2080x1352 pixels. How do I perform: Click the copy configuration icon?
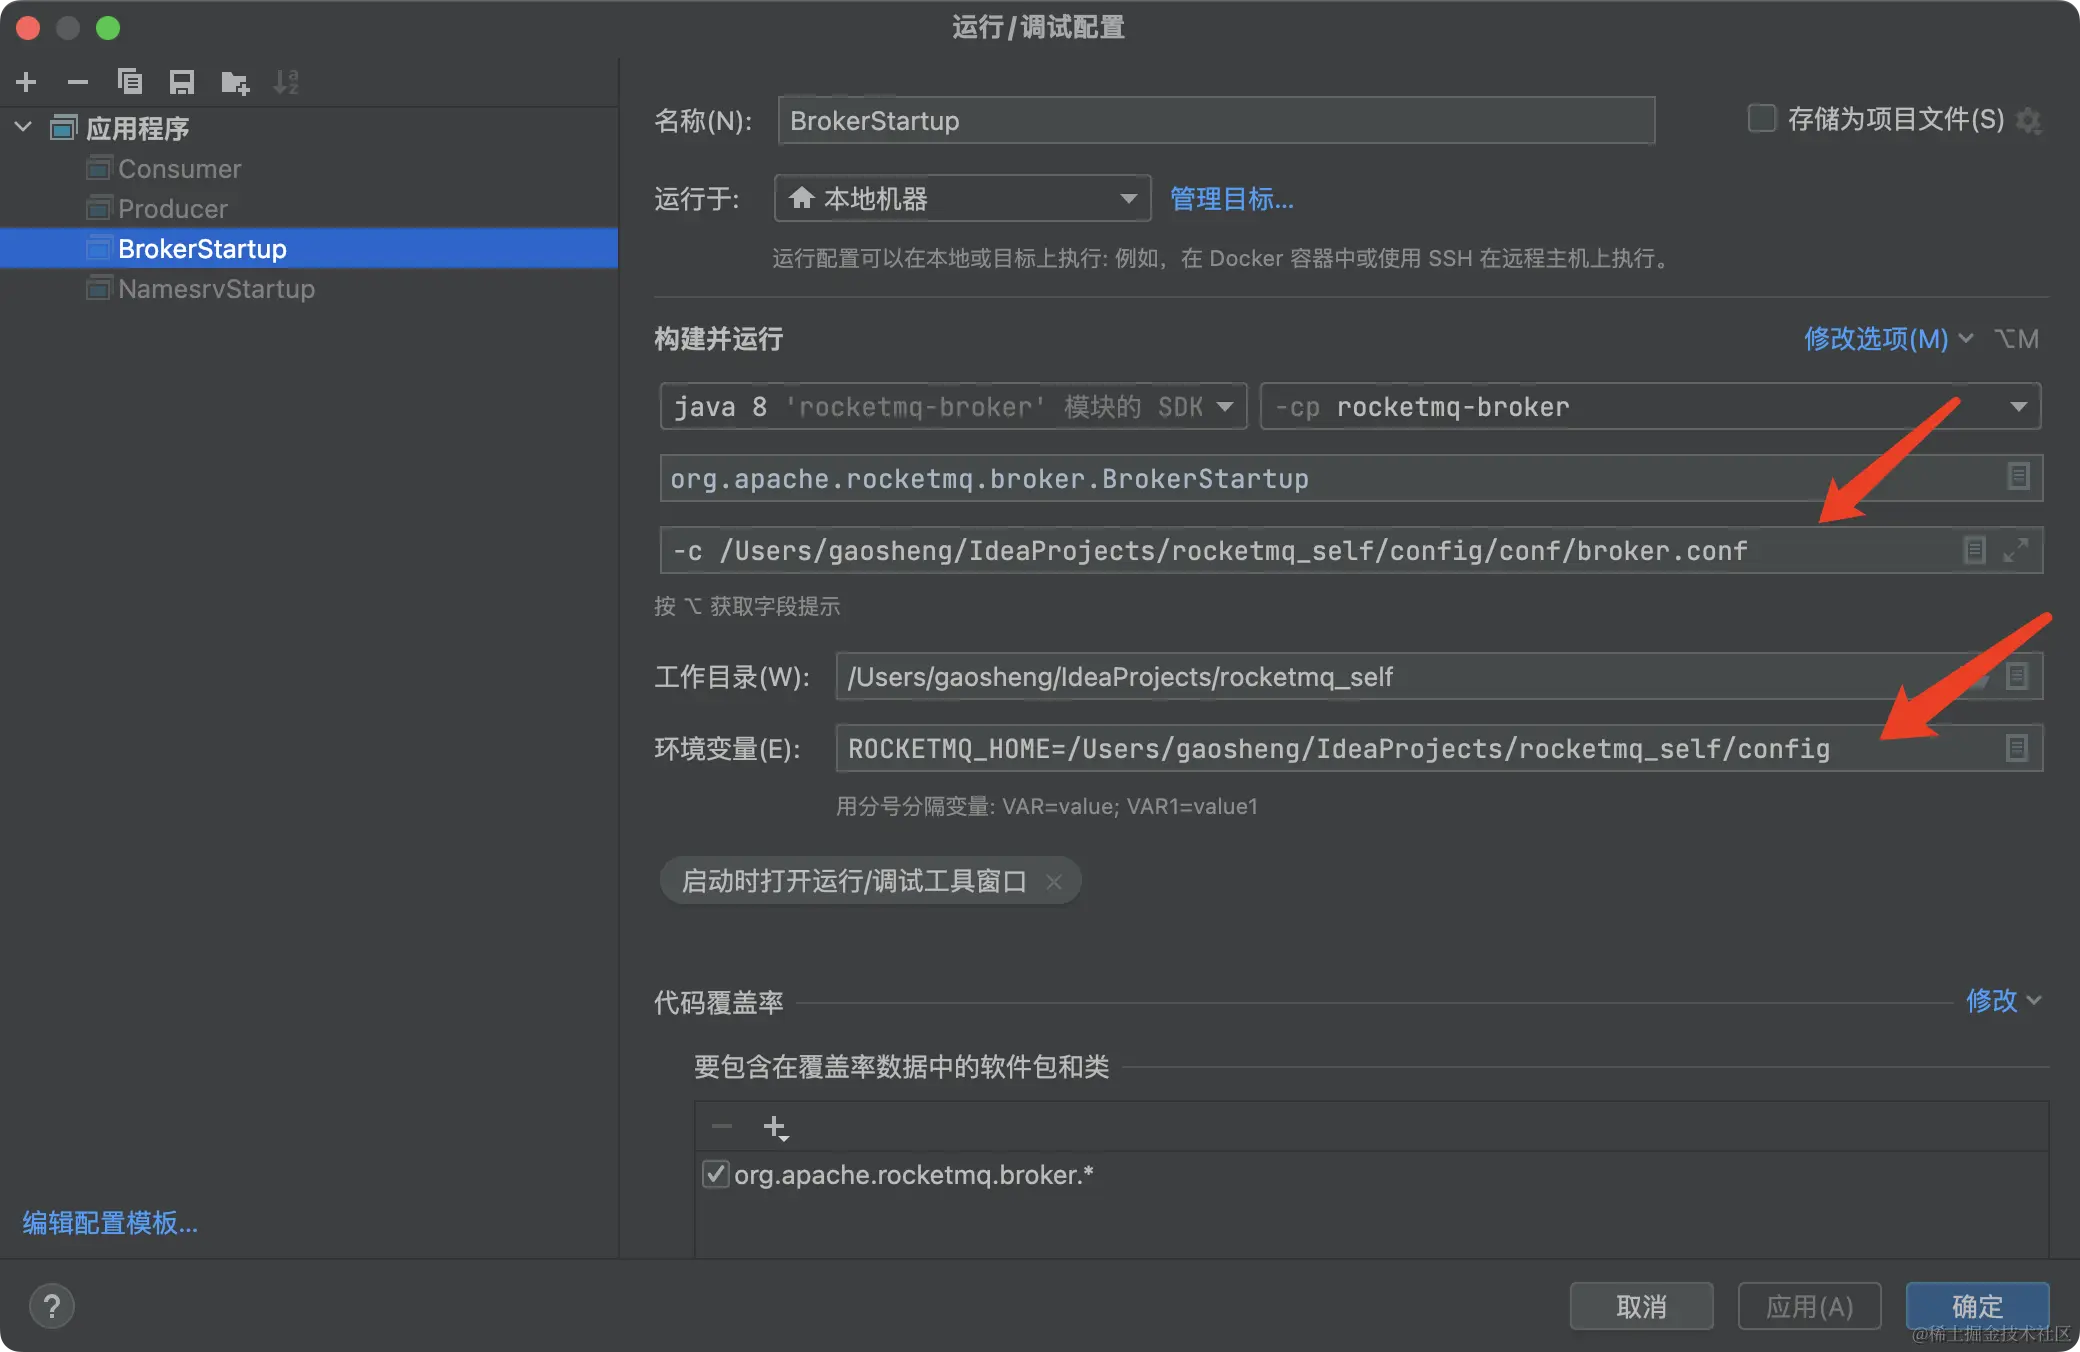coord(130,82)
